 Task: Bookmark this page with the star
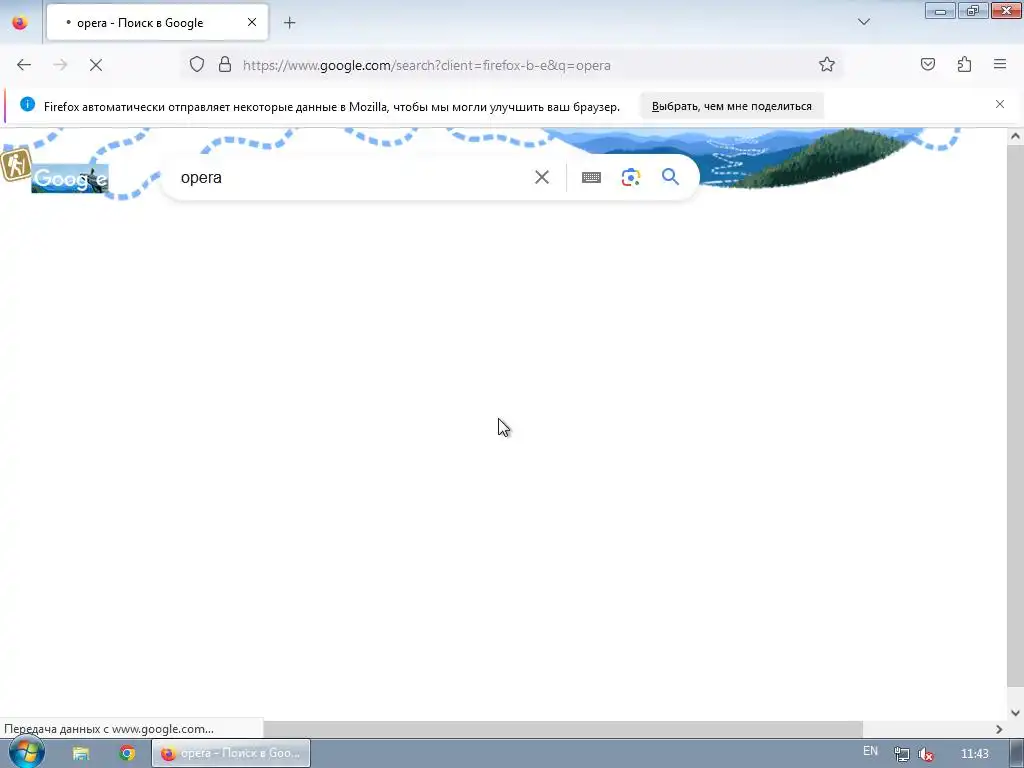click(x=827, y=64)
